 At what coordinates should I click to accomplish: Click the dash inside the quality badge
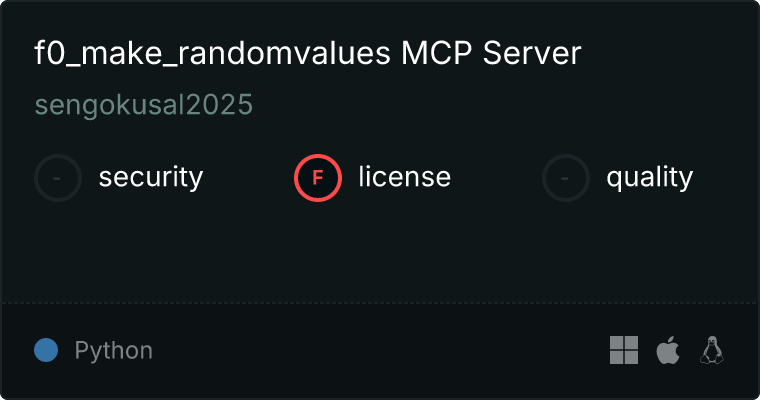[x=565, y=178]
